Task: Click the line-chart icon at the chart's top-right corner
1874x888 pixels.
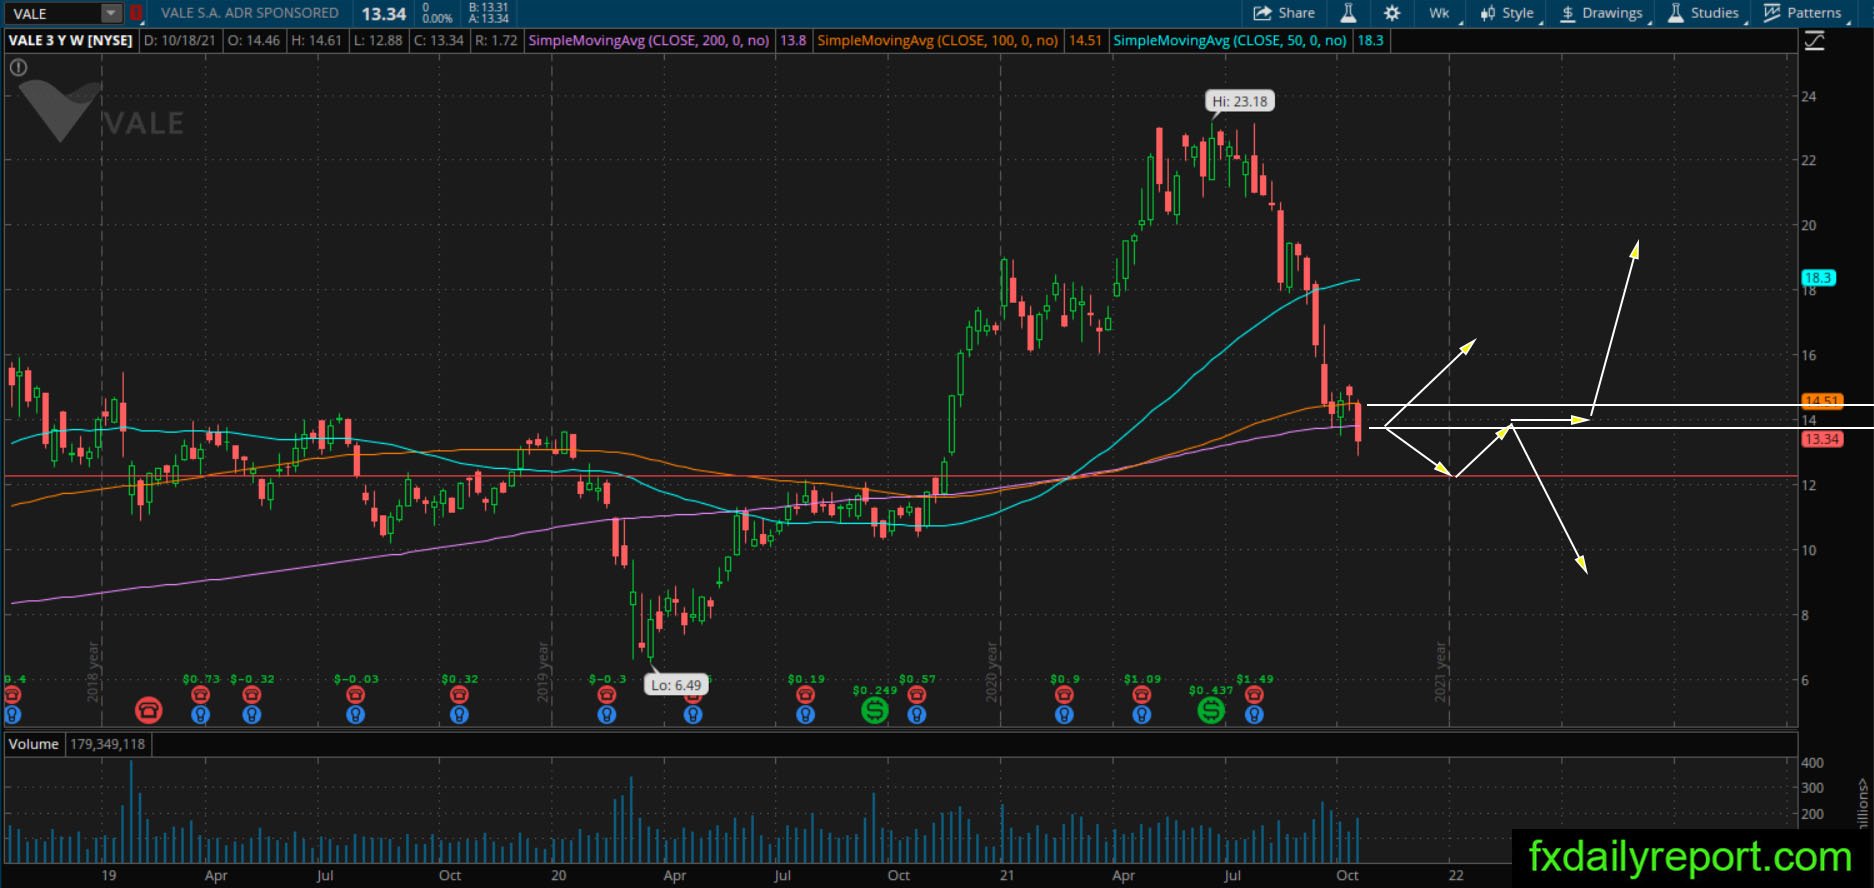Action: pyautogui.click(x=1814, y=41)
